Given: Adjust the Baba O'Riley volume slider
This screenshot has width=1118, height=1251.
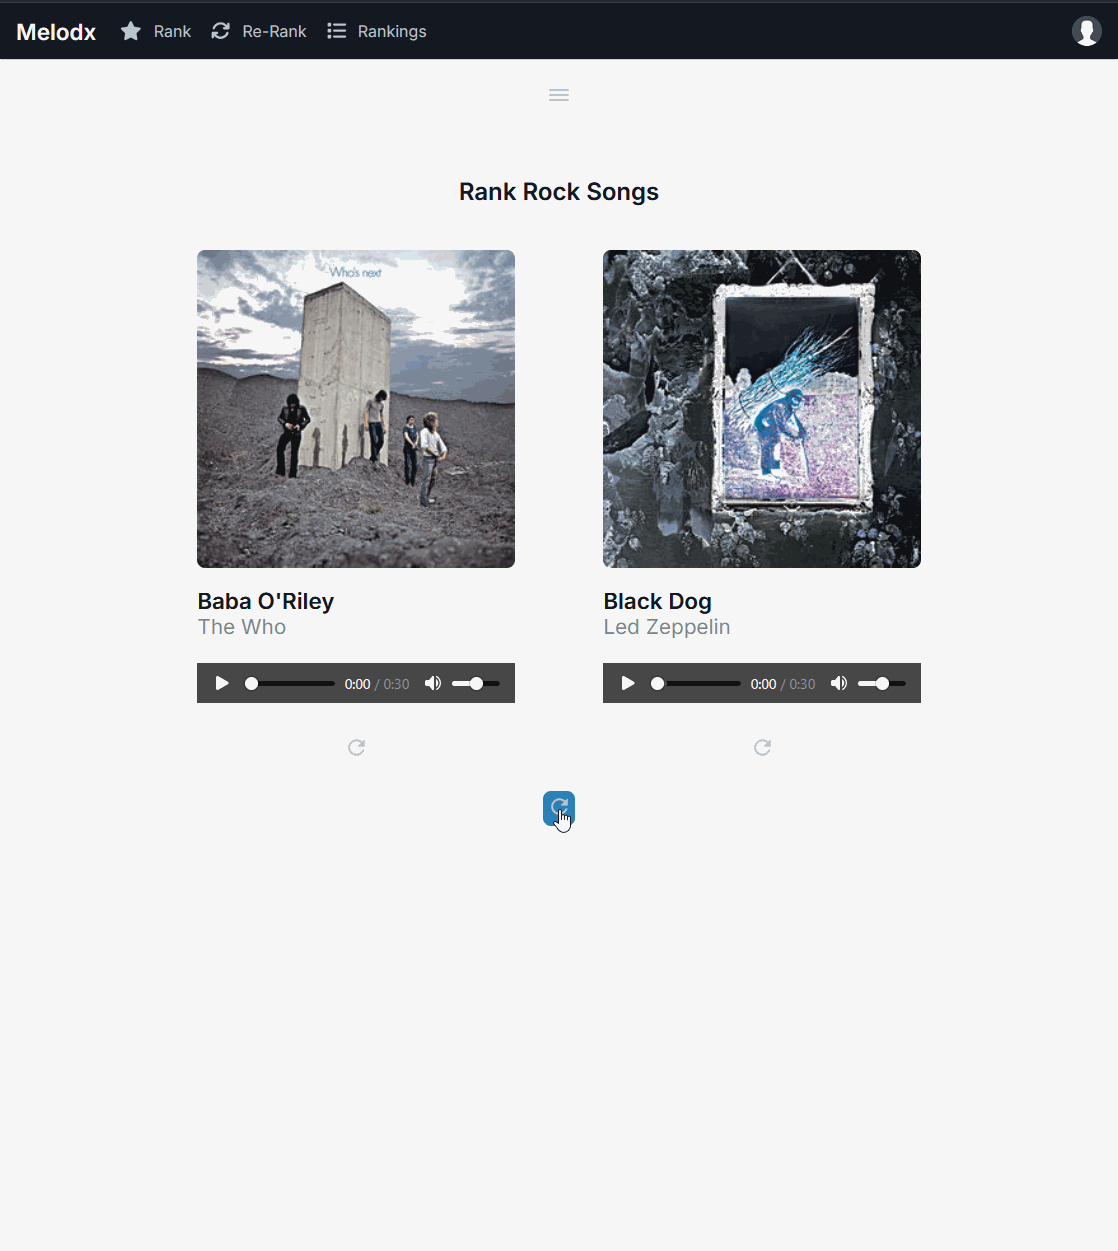Looking at the screenshot, I should [x=476, y=683].
